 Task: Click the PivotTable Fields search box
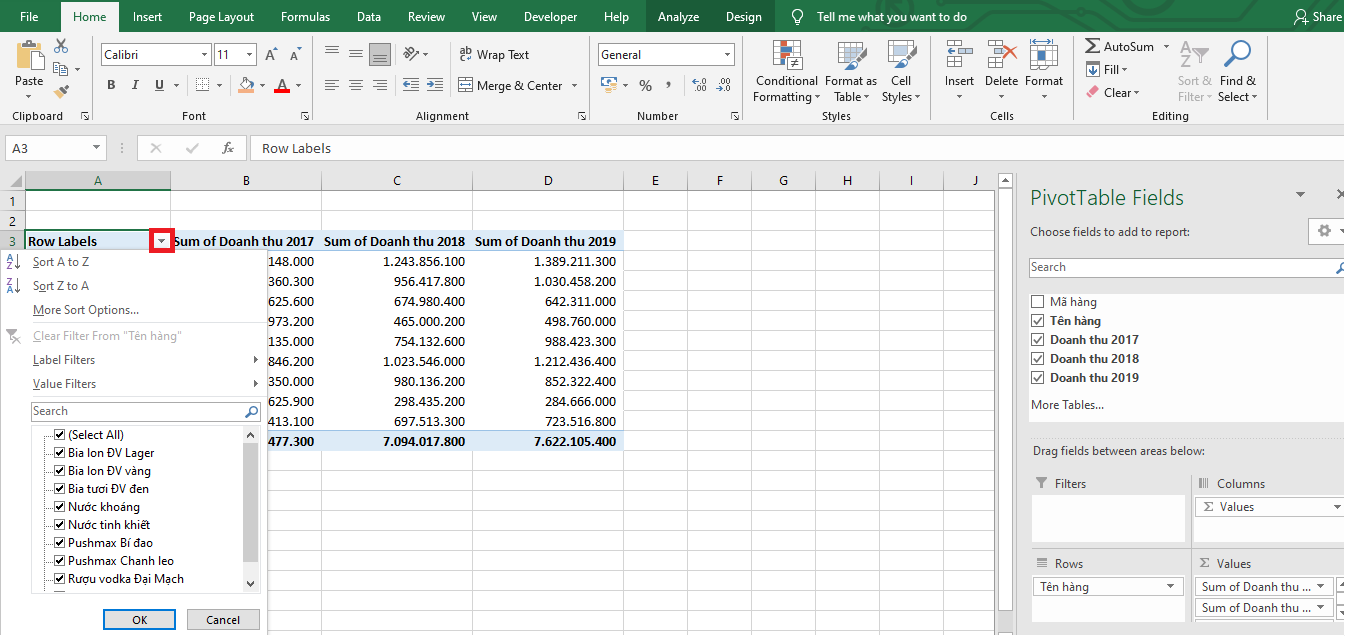1180,267
